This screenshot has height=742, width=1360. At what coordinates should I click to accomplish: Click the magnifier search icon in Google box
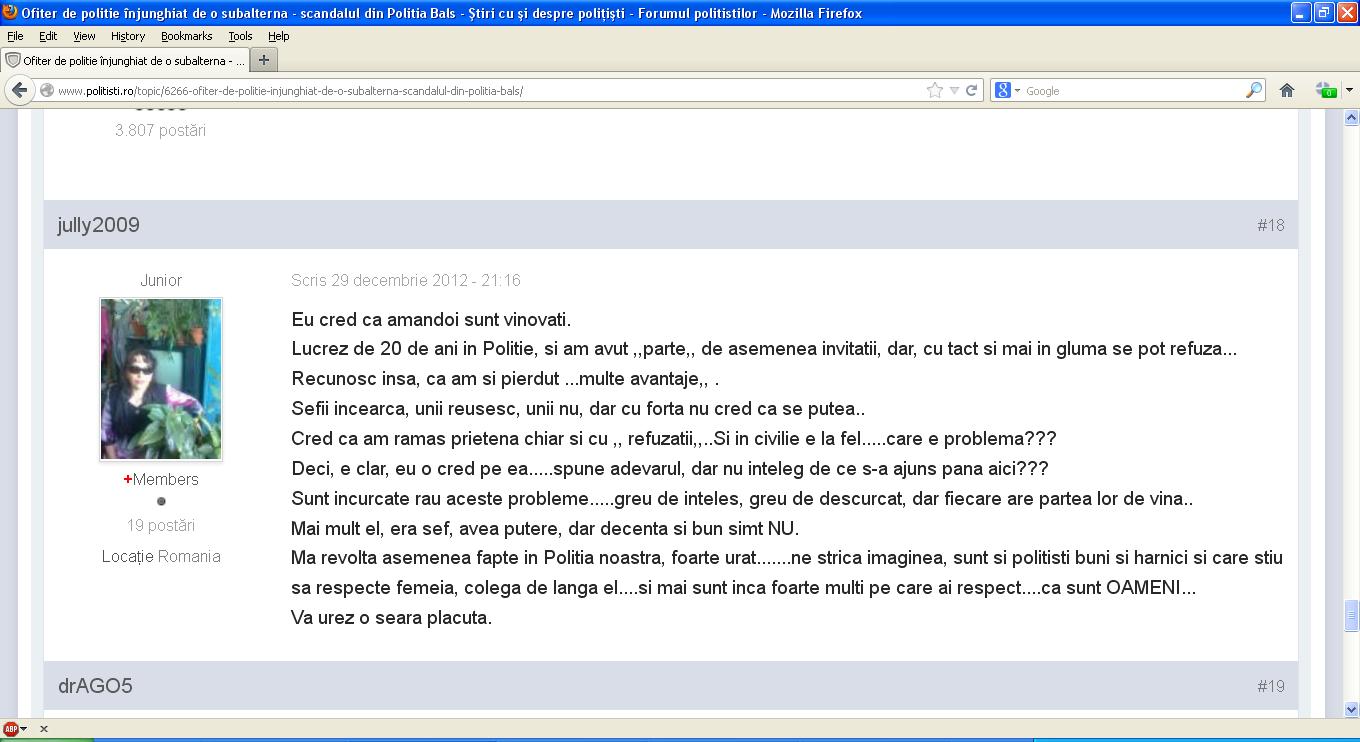click(x=1253, y=90)
